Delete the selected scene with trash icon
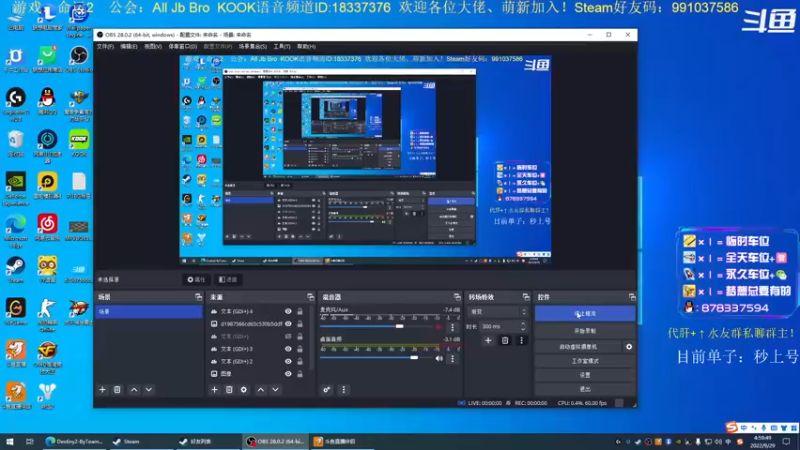The width and height of the screenshot is (800, 450). coord(117,390)
